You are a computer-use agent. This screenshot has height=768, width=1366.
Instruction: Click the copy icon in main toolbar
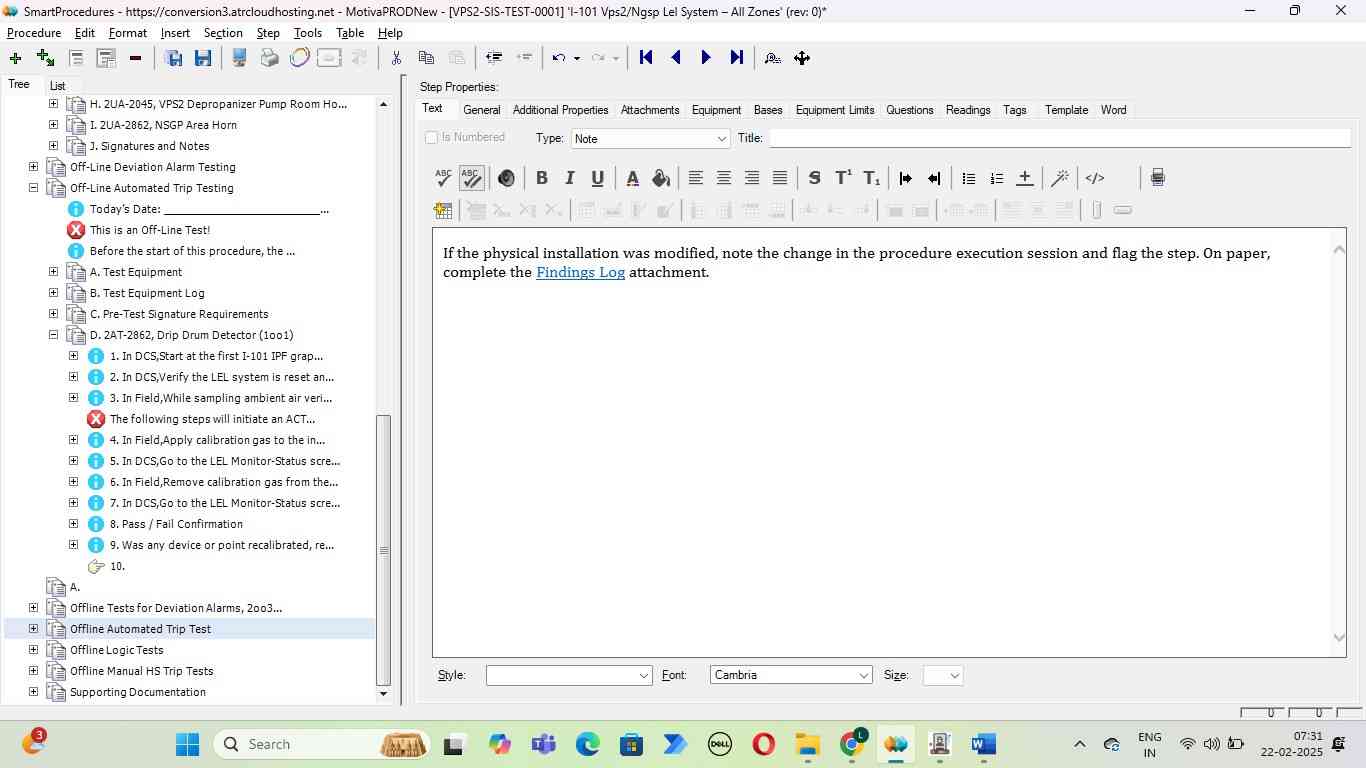click(x=426, y=58)
